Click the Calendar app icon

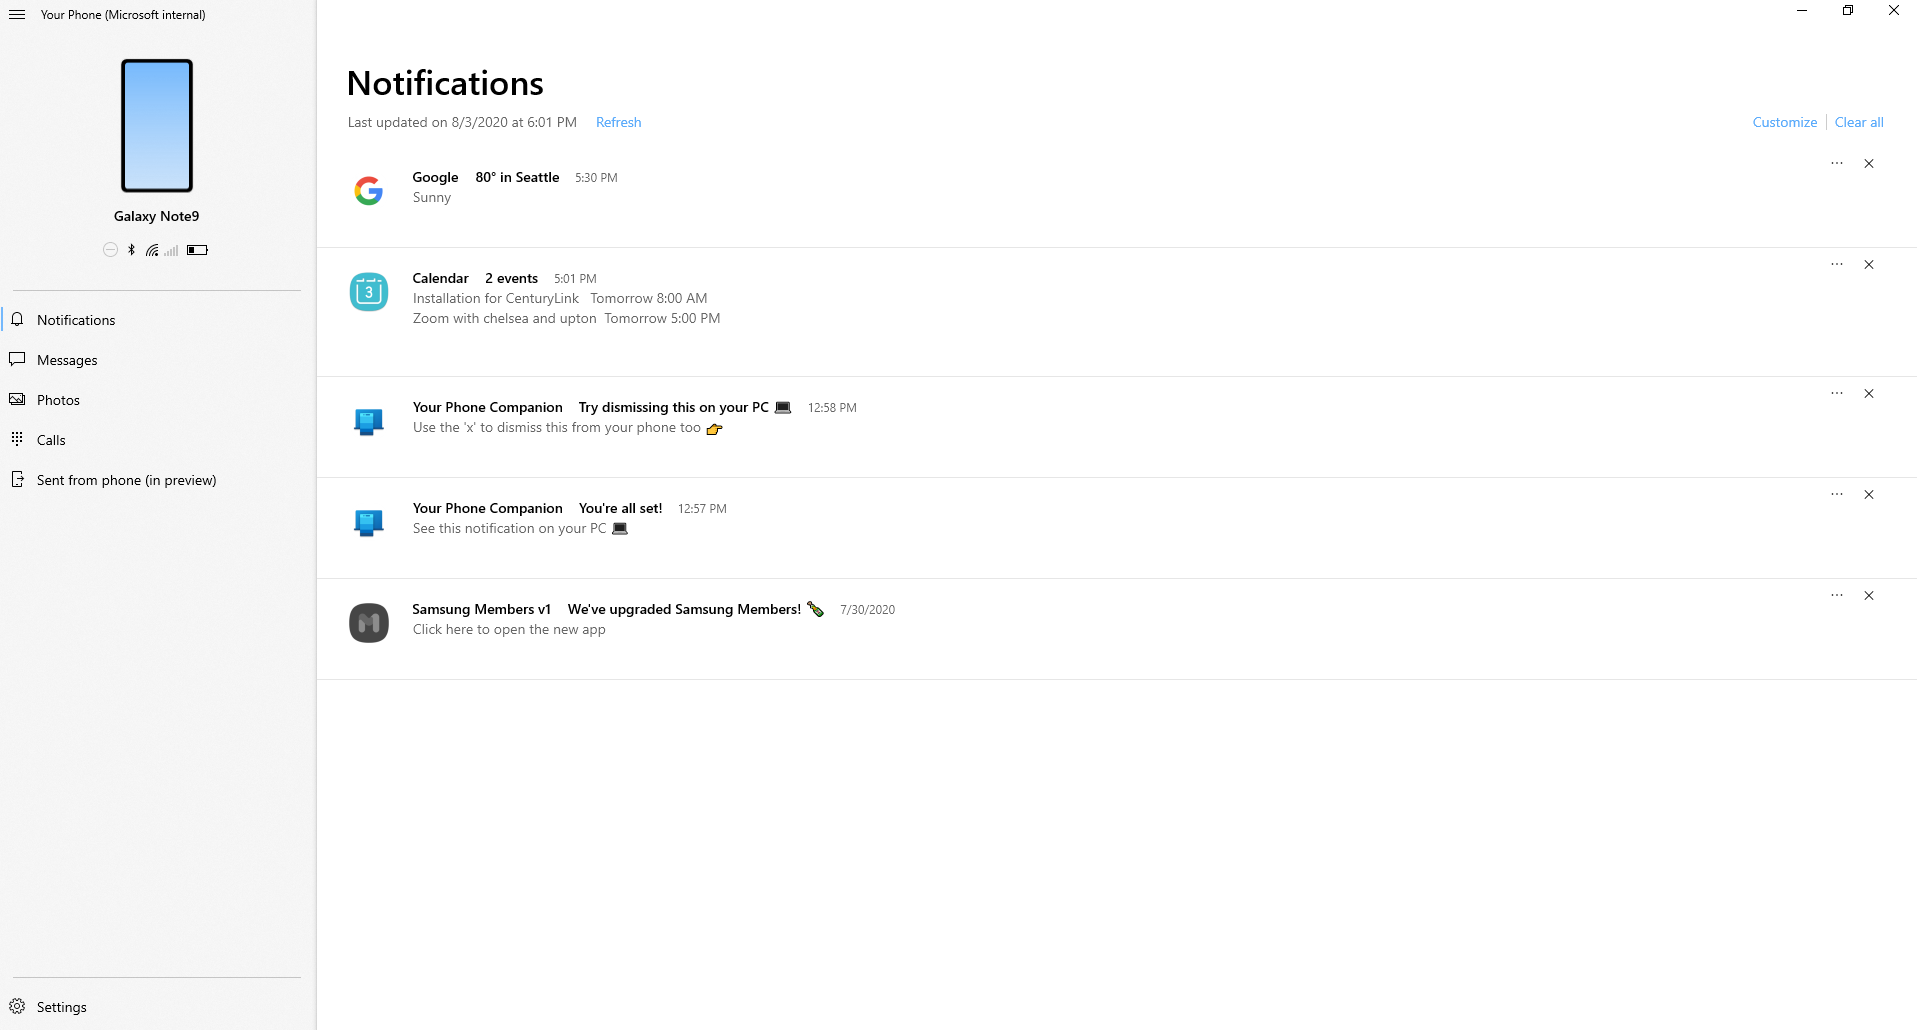(x=369, y=292)
